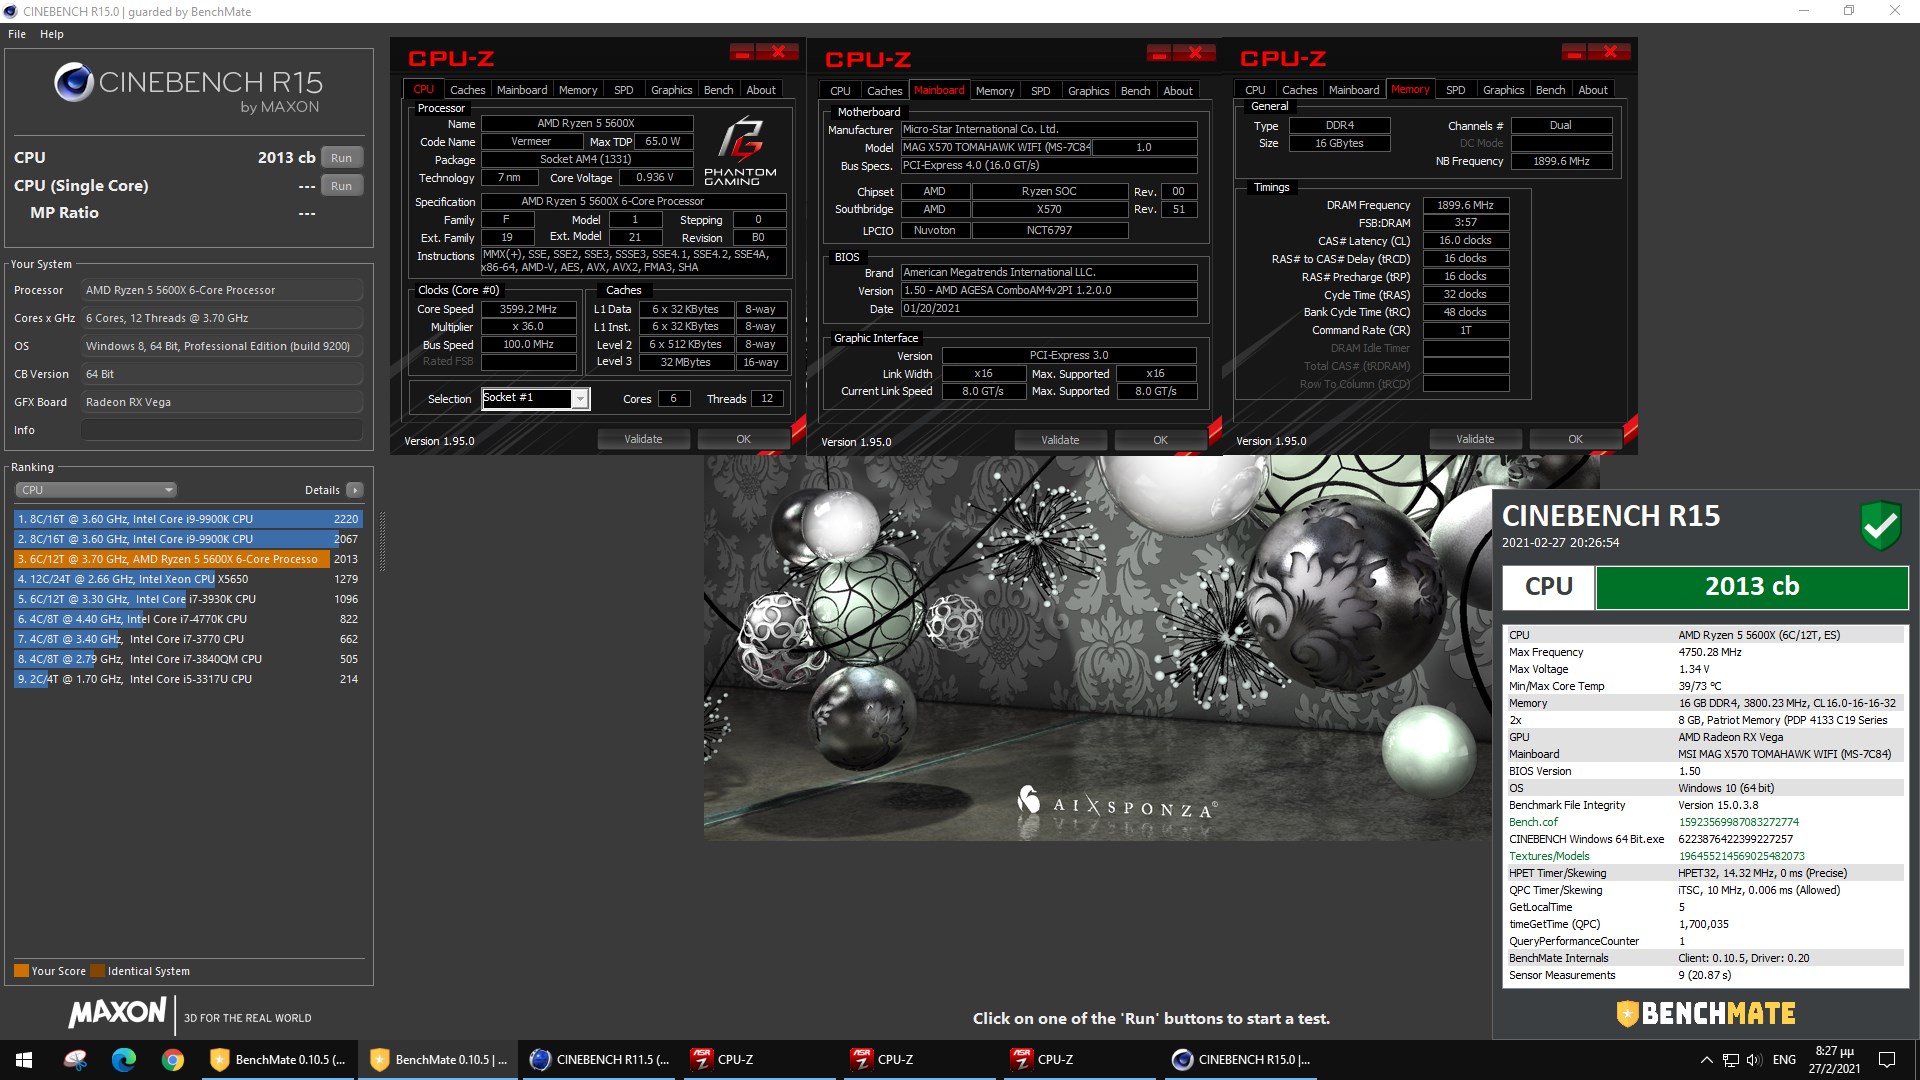This screenshot has height=1080, width=1920.
Task: Switch to Bench tab in first CPU-Z window
Action: pos(718,90)
